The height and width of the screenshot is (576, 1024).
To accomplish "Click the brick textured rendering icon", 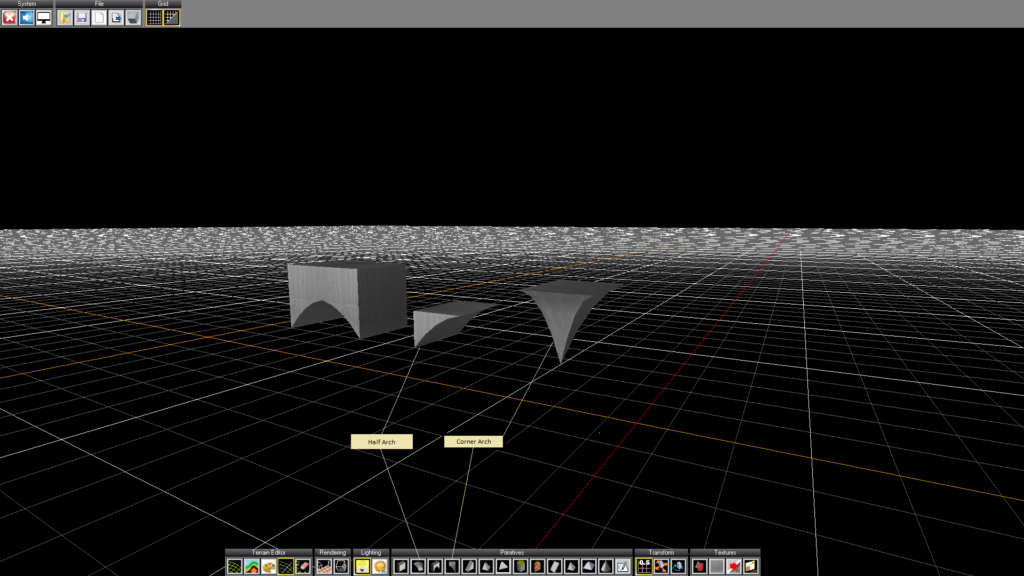I will [324, 566].
